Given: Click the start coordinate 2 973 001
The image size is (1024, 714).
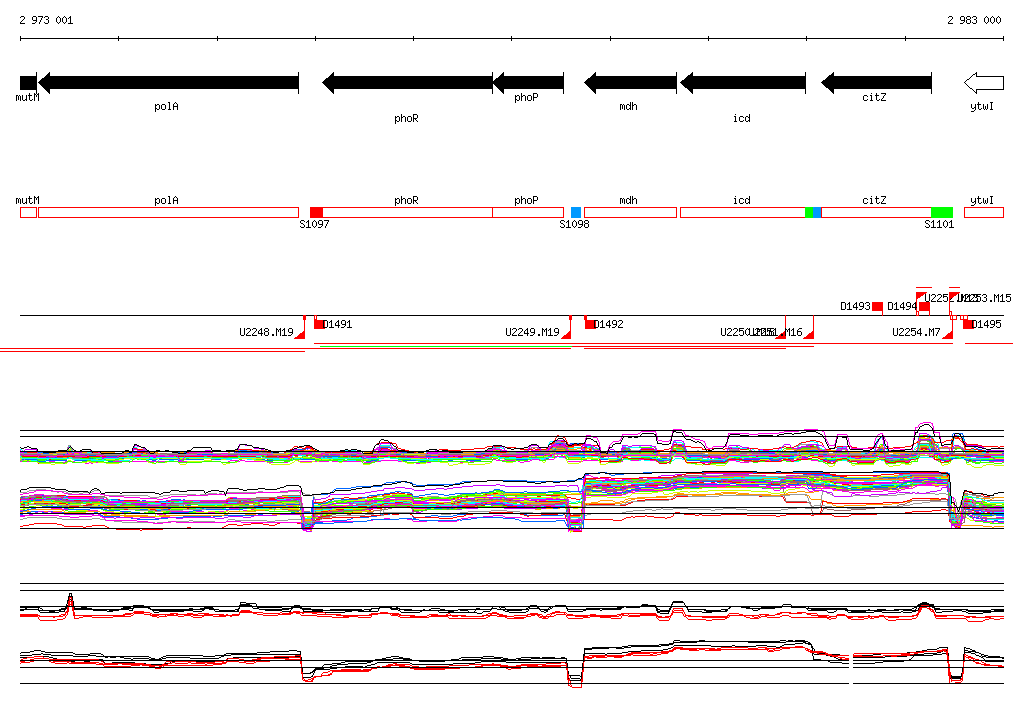Looking at the screenshot, I should pos(46,20).
